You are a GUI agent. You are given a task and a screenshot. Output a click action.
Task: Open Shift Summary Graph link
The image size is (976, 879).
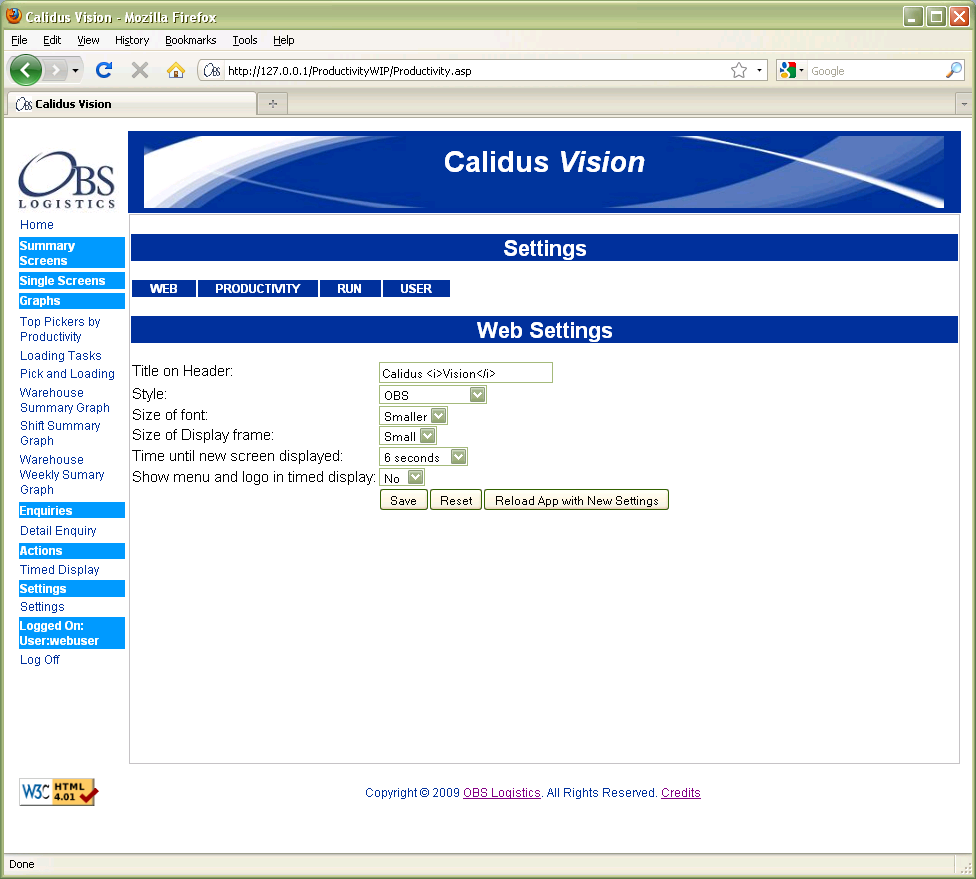[60, 433]
